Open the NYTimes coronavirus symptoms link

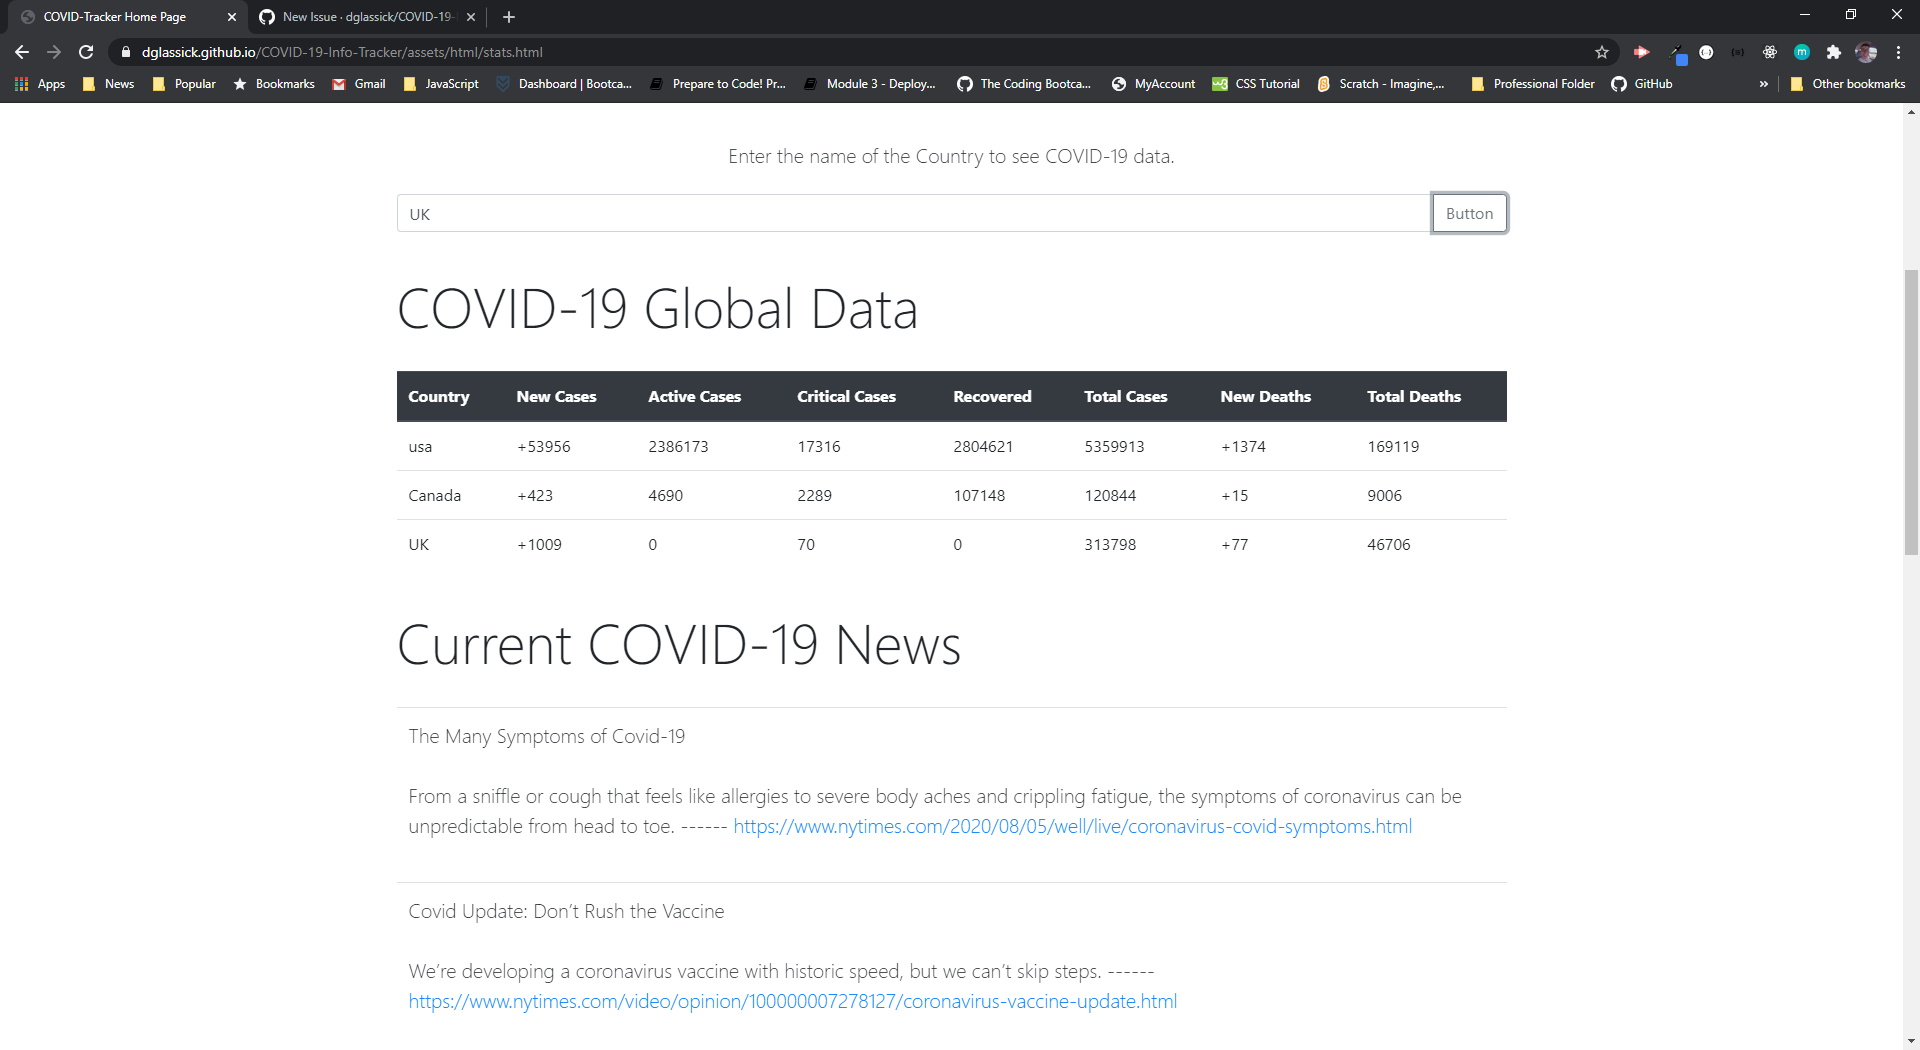pyautogui.click(x=1071, y=826)
